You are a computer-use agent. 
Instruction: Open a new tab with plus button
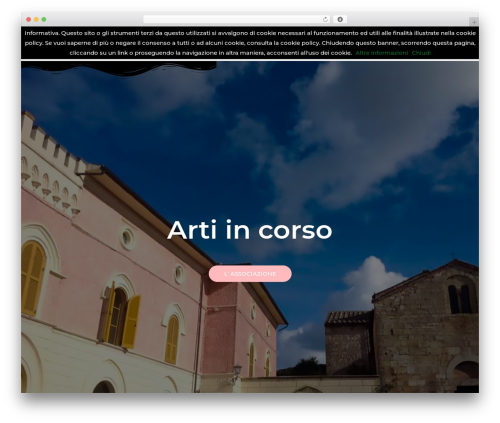[x=474, y=22]
